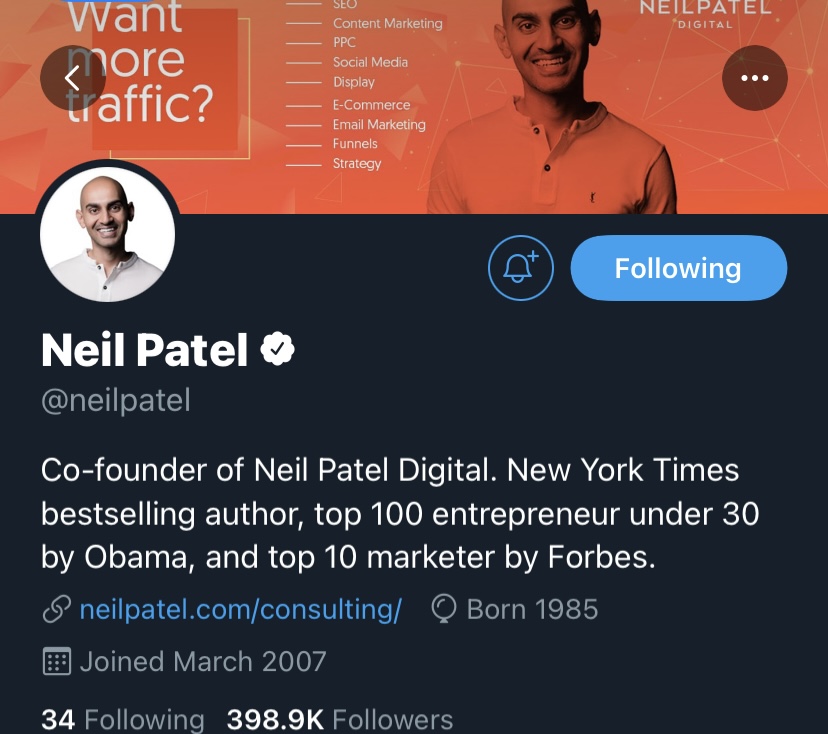828x734 pixels.
Task: Tap the link icon before the website URL
Action: pos(57,608)
